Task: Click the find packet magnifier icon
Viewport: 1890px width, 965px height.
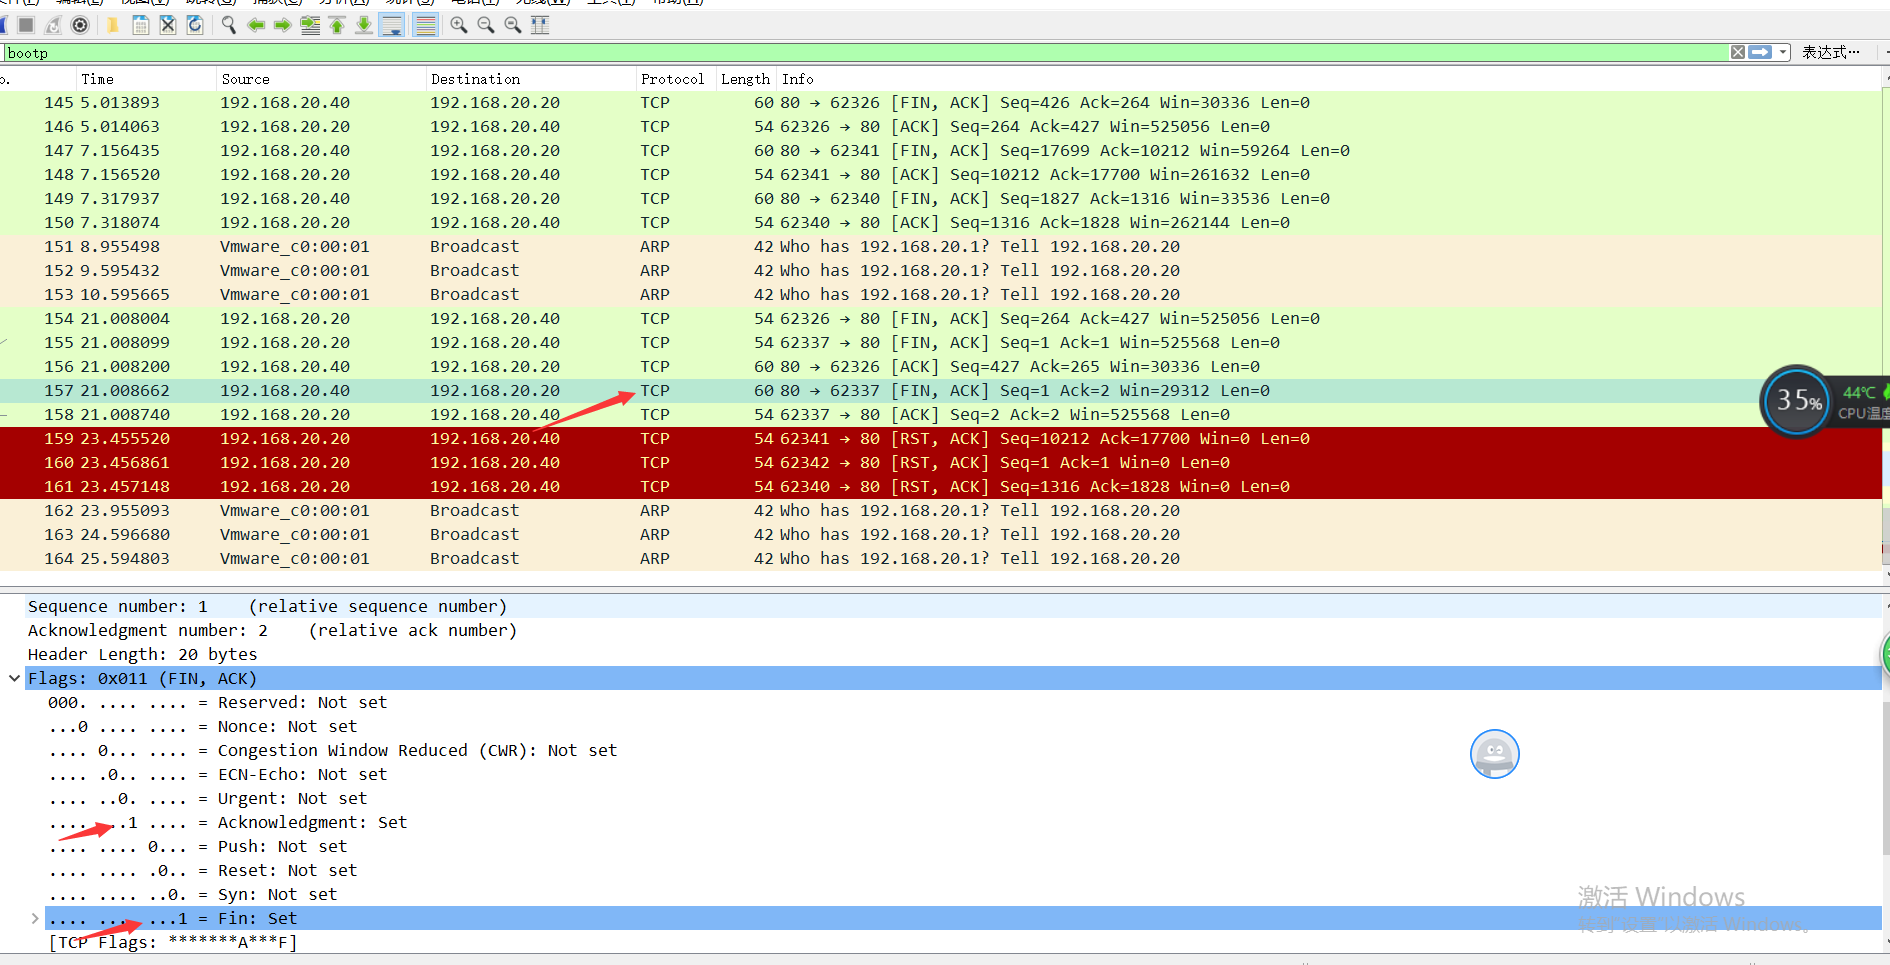Action: point(229,25)
